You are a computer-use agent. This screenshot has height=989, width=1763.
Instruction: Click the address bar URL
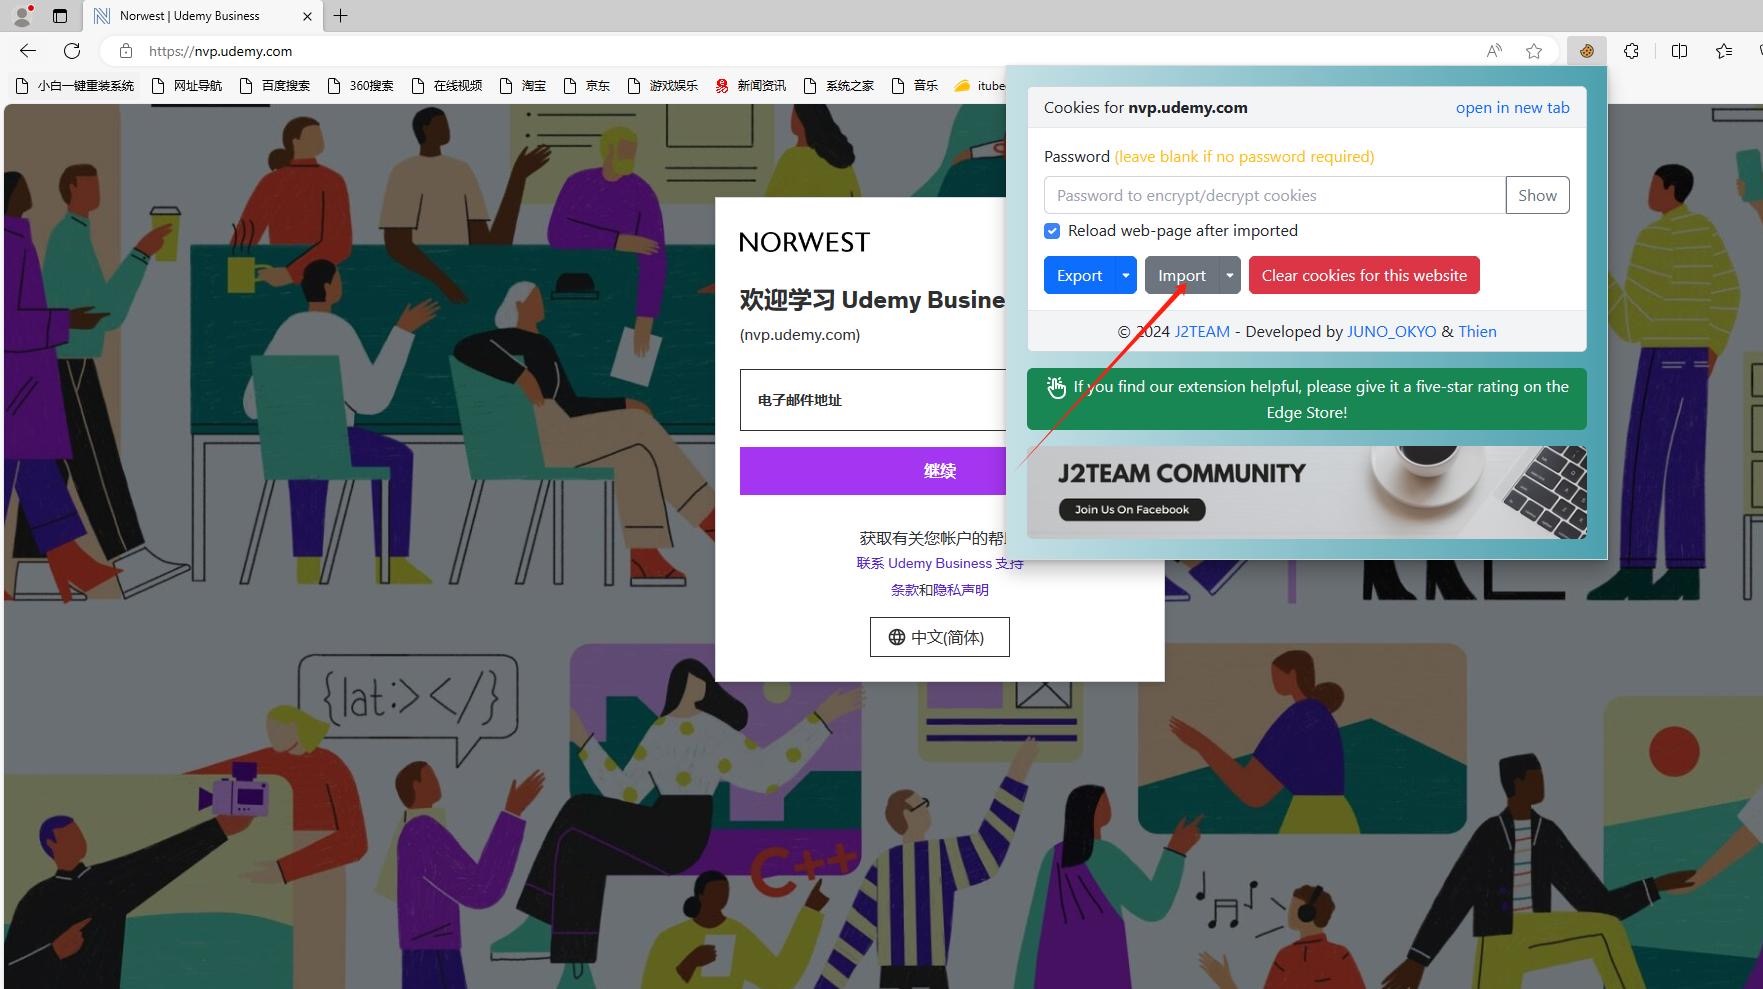[220, 51]
